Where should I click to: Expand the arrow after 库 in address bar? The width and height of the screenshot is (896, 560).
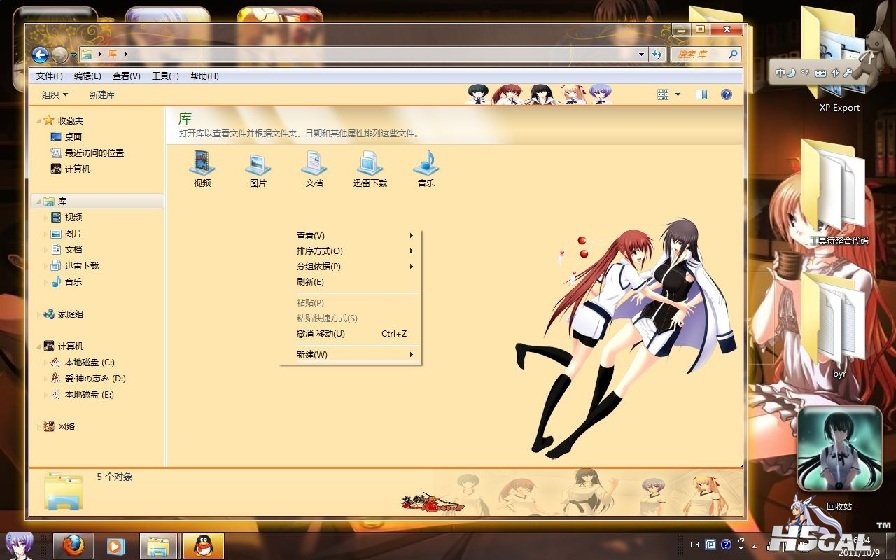coord(126,54)
